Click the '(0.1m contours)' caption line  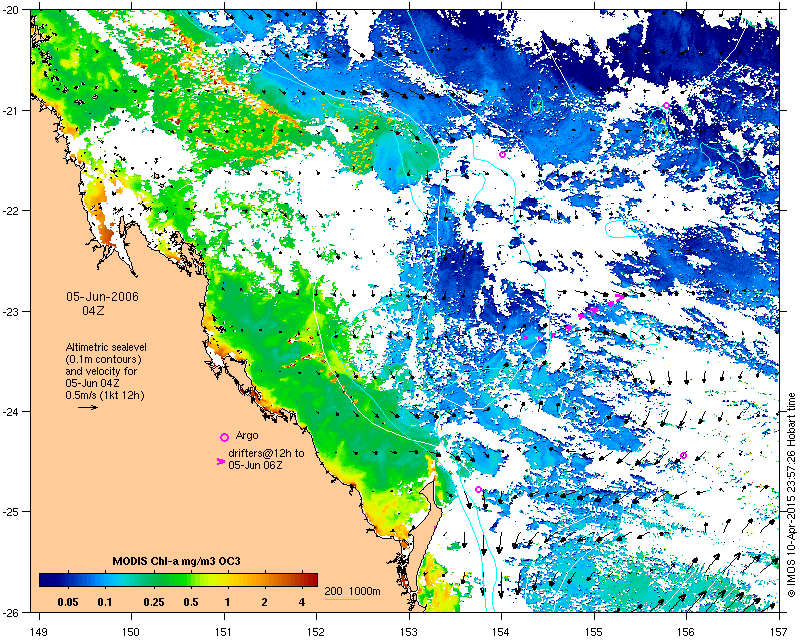point(104,359)
